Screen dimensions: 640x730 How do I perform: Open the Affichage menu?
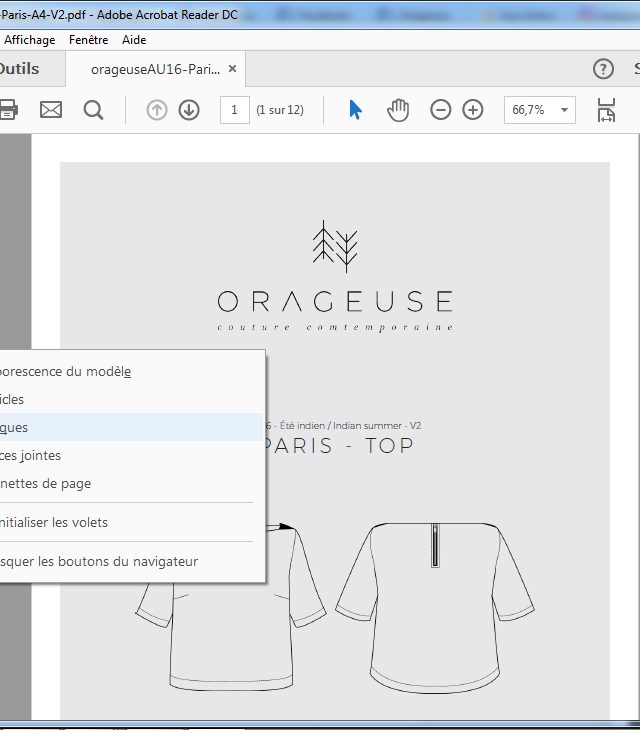(x=29, y=40)
